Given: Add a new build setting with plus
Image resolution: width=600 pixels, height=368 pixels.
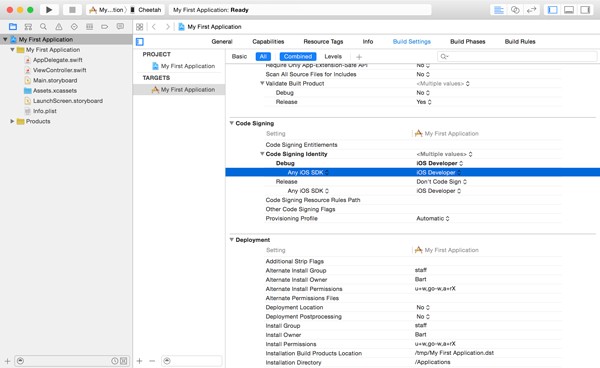Looking at the screenshot, I should [359, 57].
